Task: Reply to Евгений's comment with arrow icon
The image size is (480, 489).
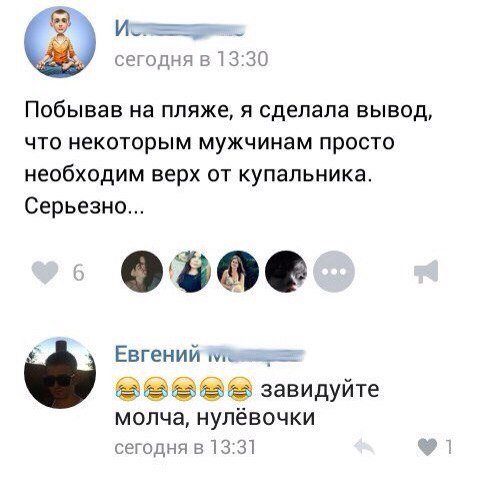Action: point(364,447)
